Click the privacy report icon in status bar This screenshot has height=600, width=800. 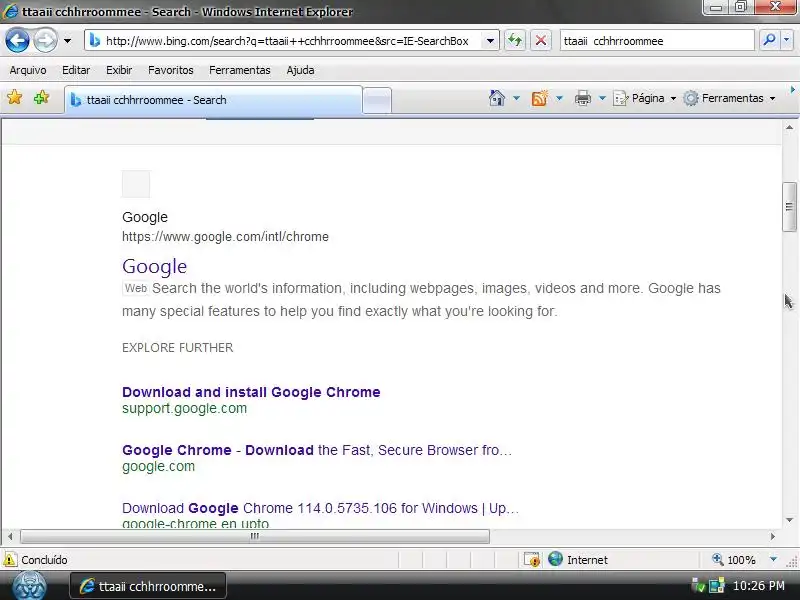[532, 560]
